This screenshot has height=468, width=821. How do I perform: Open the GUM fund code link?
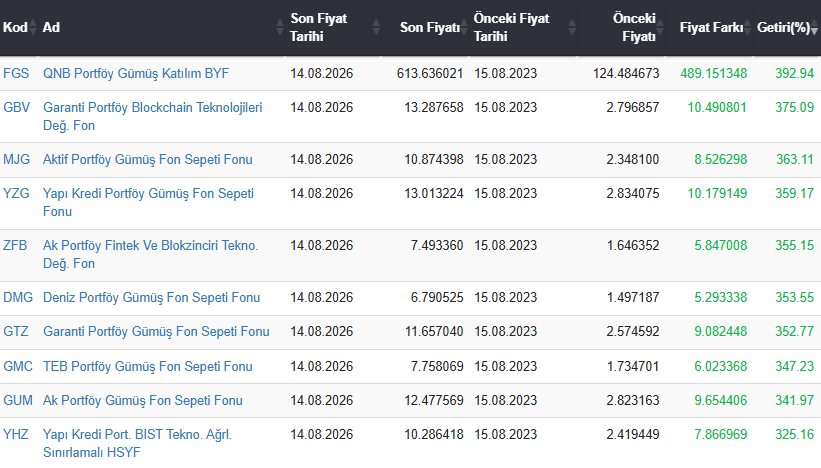coord(18,400)
